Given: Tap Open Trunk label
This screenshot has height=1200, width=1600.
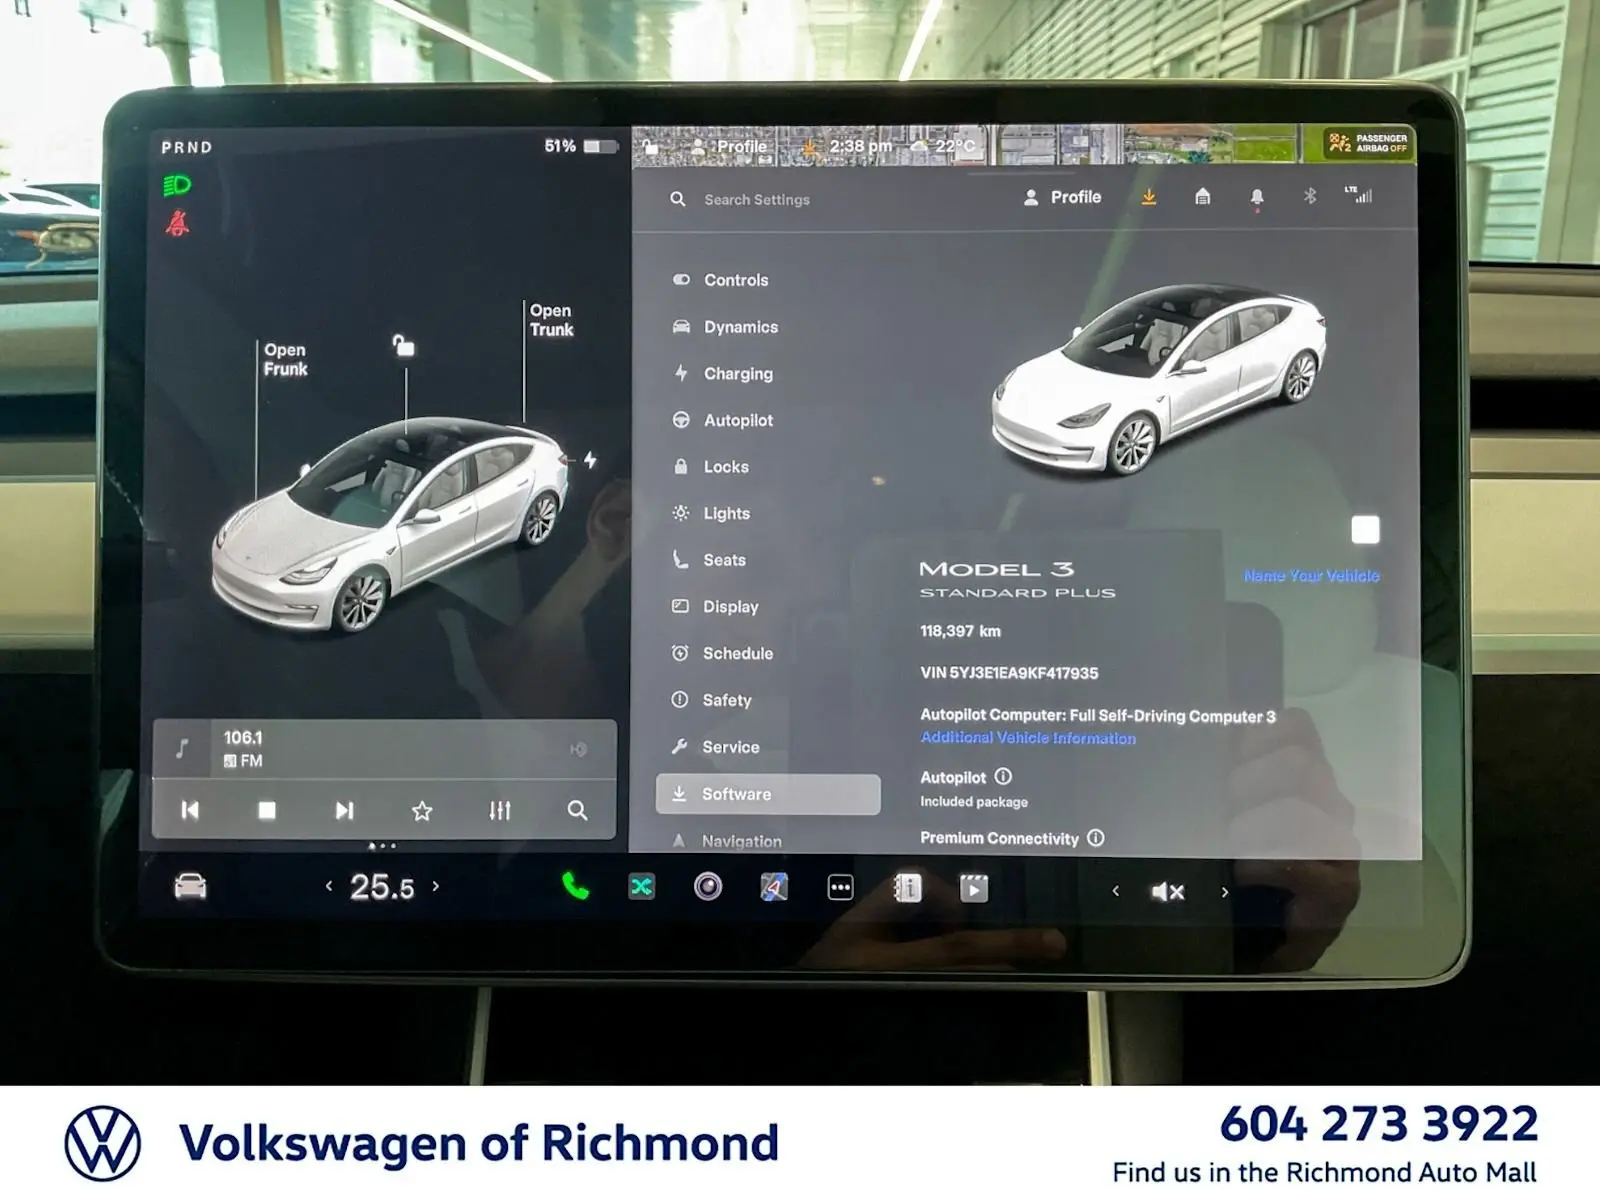Looking at the screenshot, I should tap(551, 320).
